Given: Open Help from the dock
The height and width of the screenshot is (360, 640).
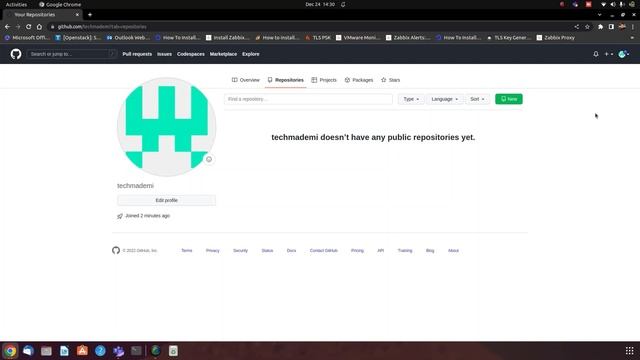Looking at the screenshot, I should pos(100,351).
